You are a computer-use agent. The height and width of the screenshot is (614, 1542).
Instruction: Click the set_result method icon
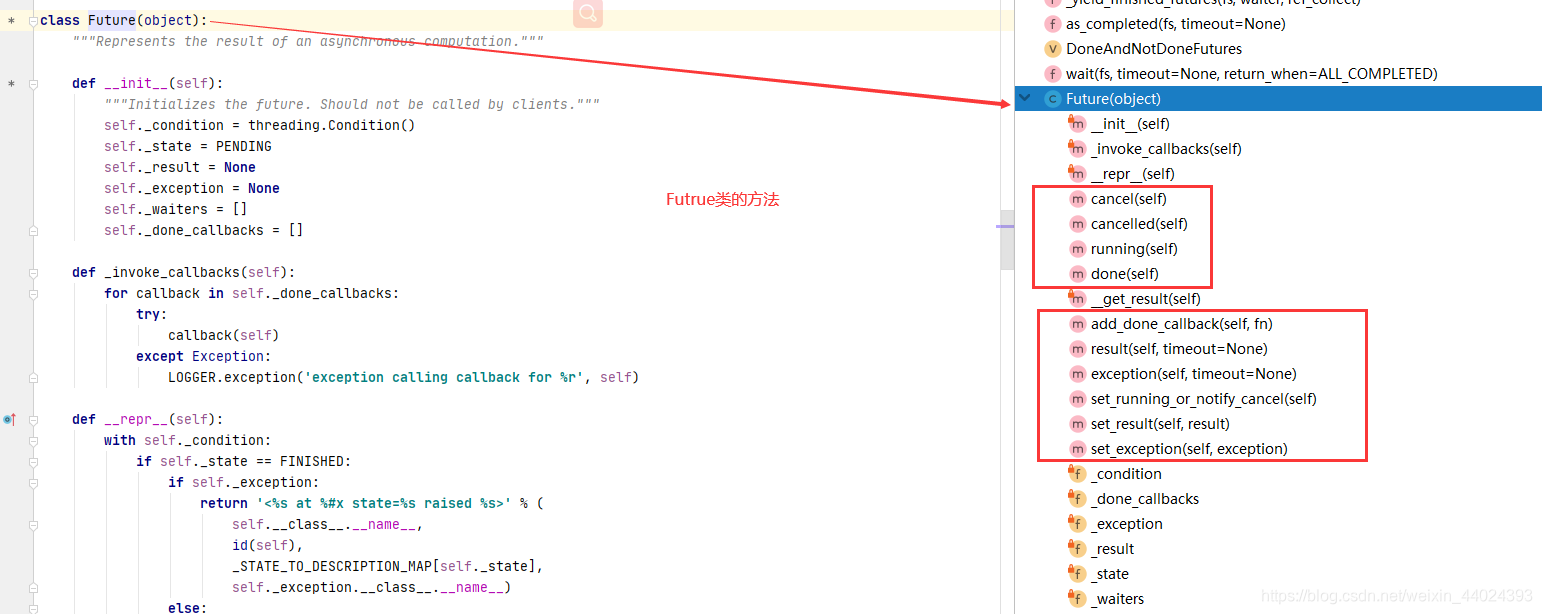point(1077,424)
